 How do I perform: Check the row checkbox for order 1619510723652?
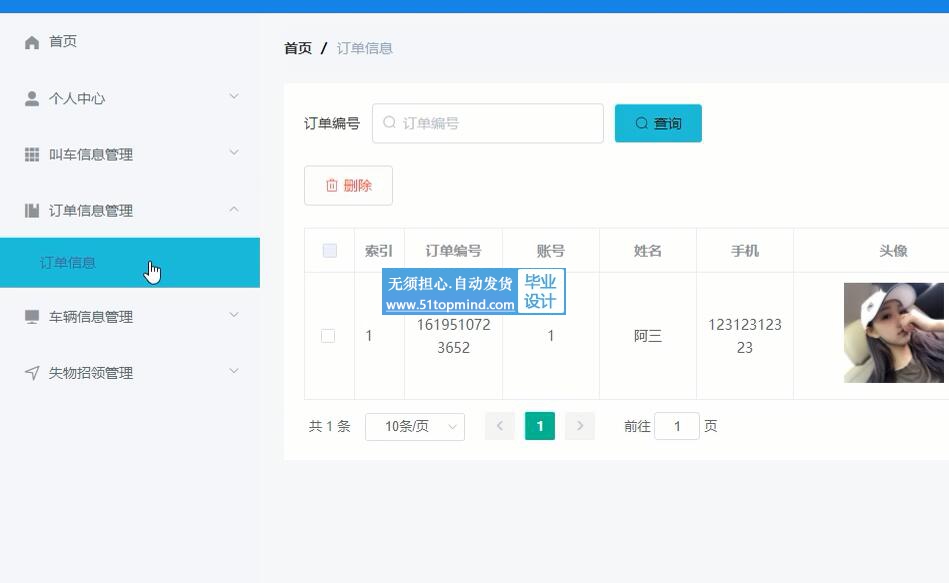click(328, 336)
